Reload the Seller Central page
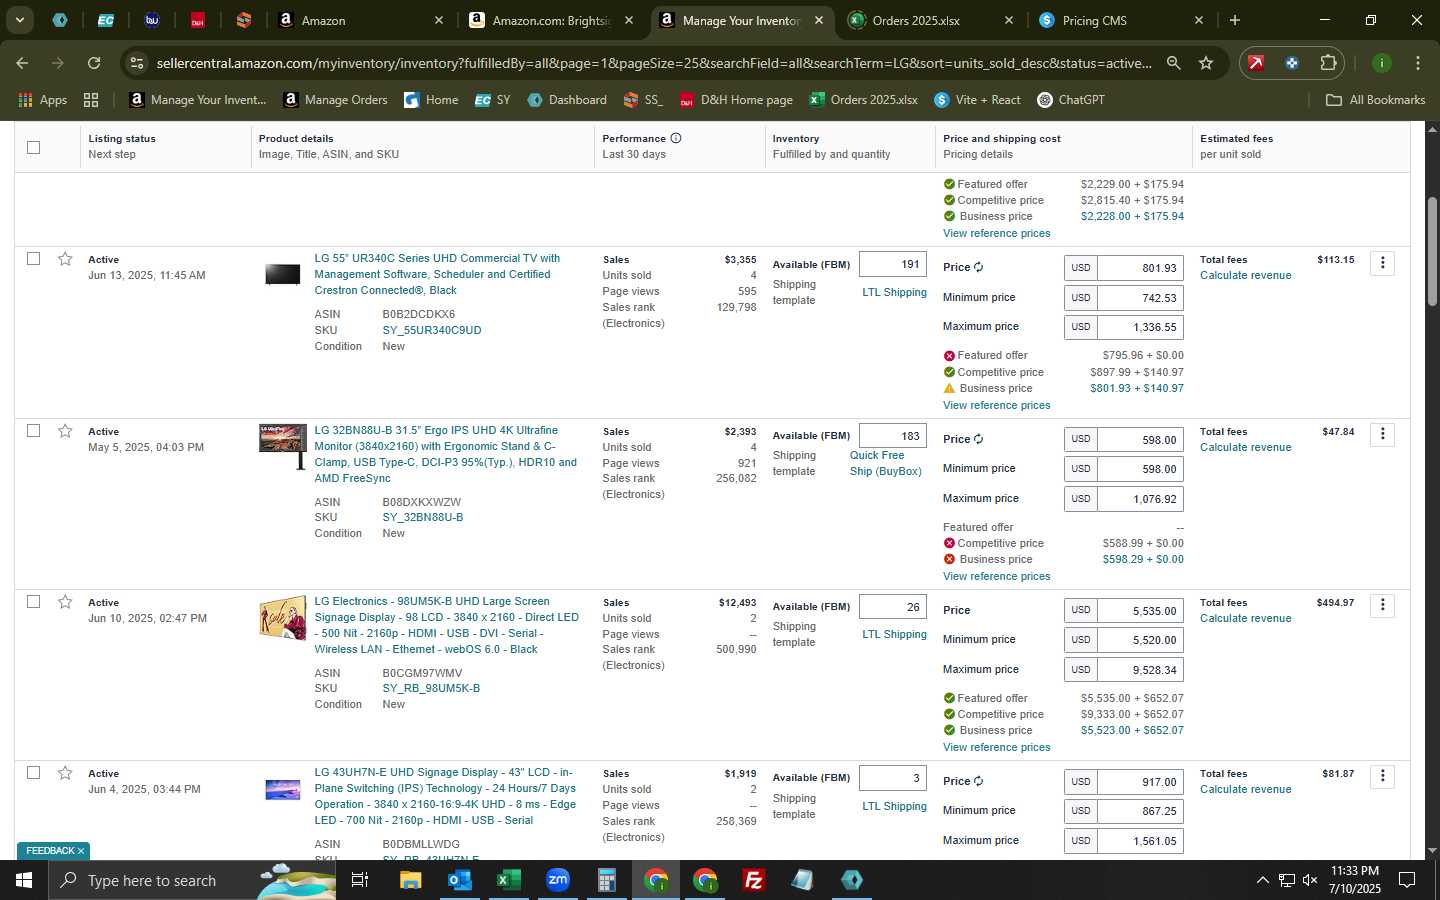The width and height of the screenshot is (1440, 900). point(94,63)
